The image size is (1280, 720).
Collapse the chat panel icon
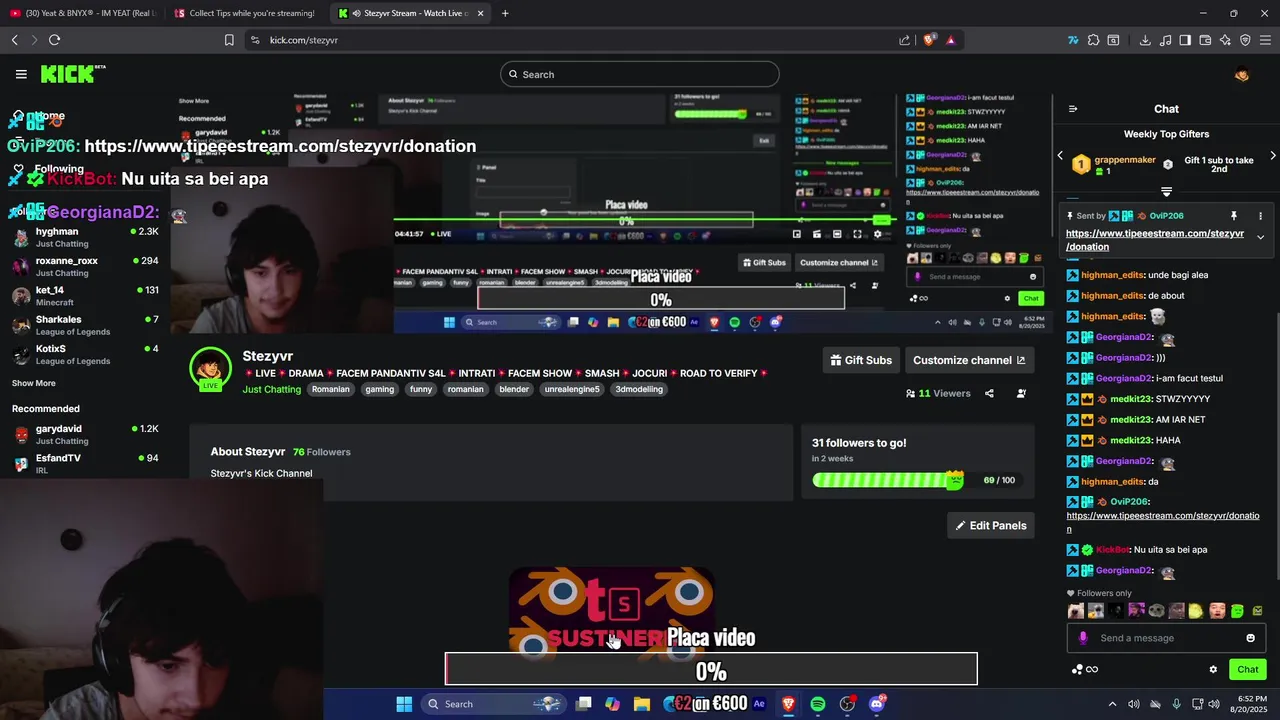tap(1073, 109)
